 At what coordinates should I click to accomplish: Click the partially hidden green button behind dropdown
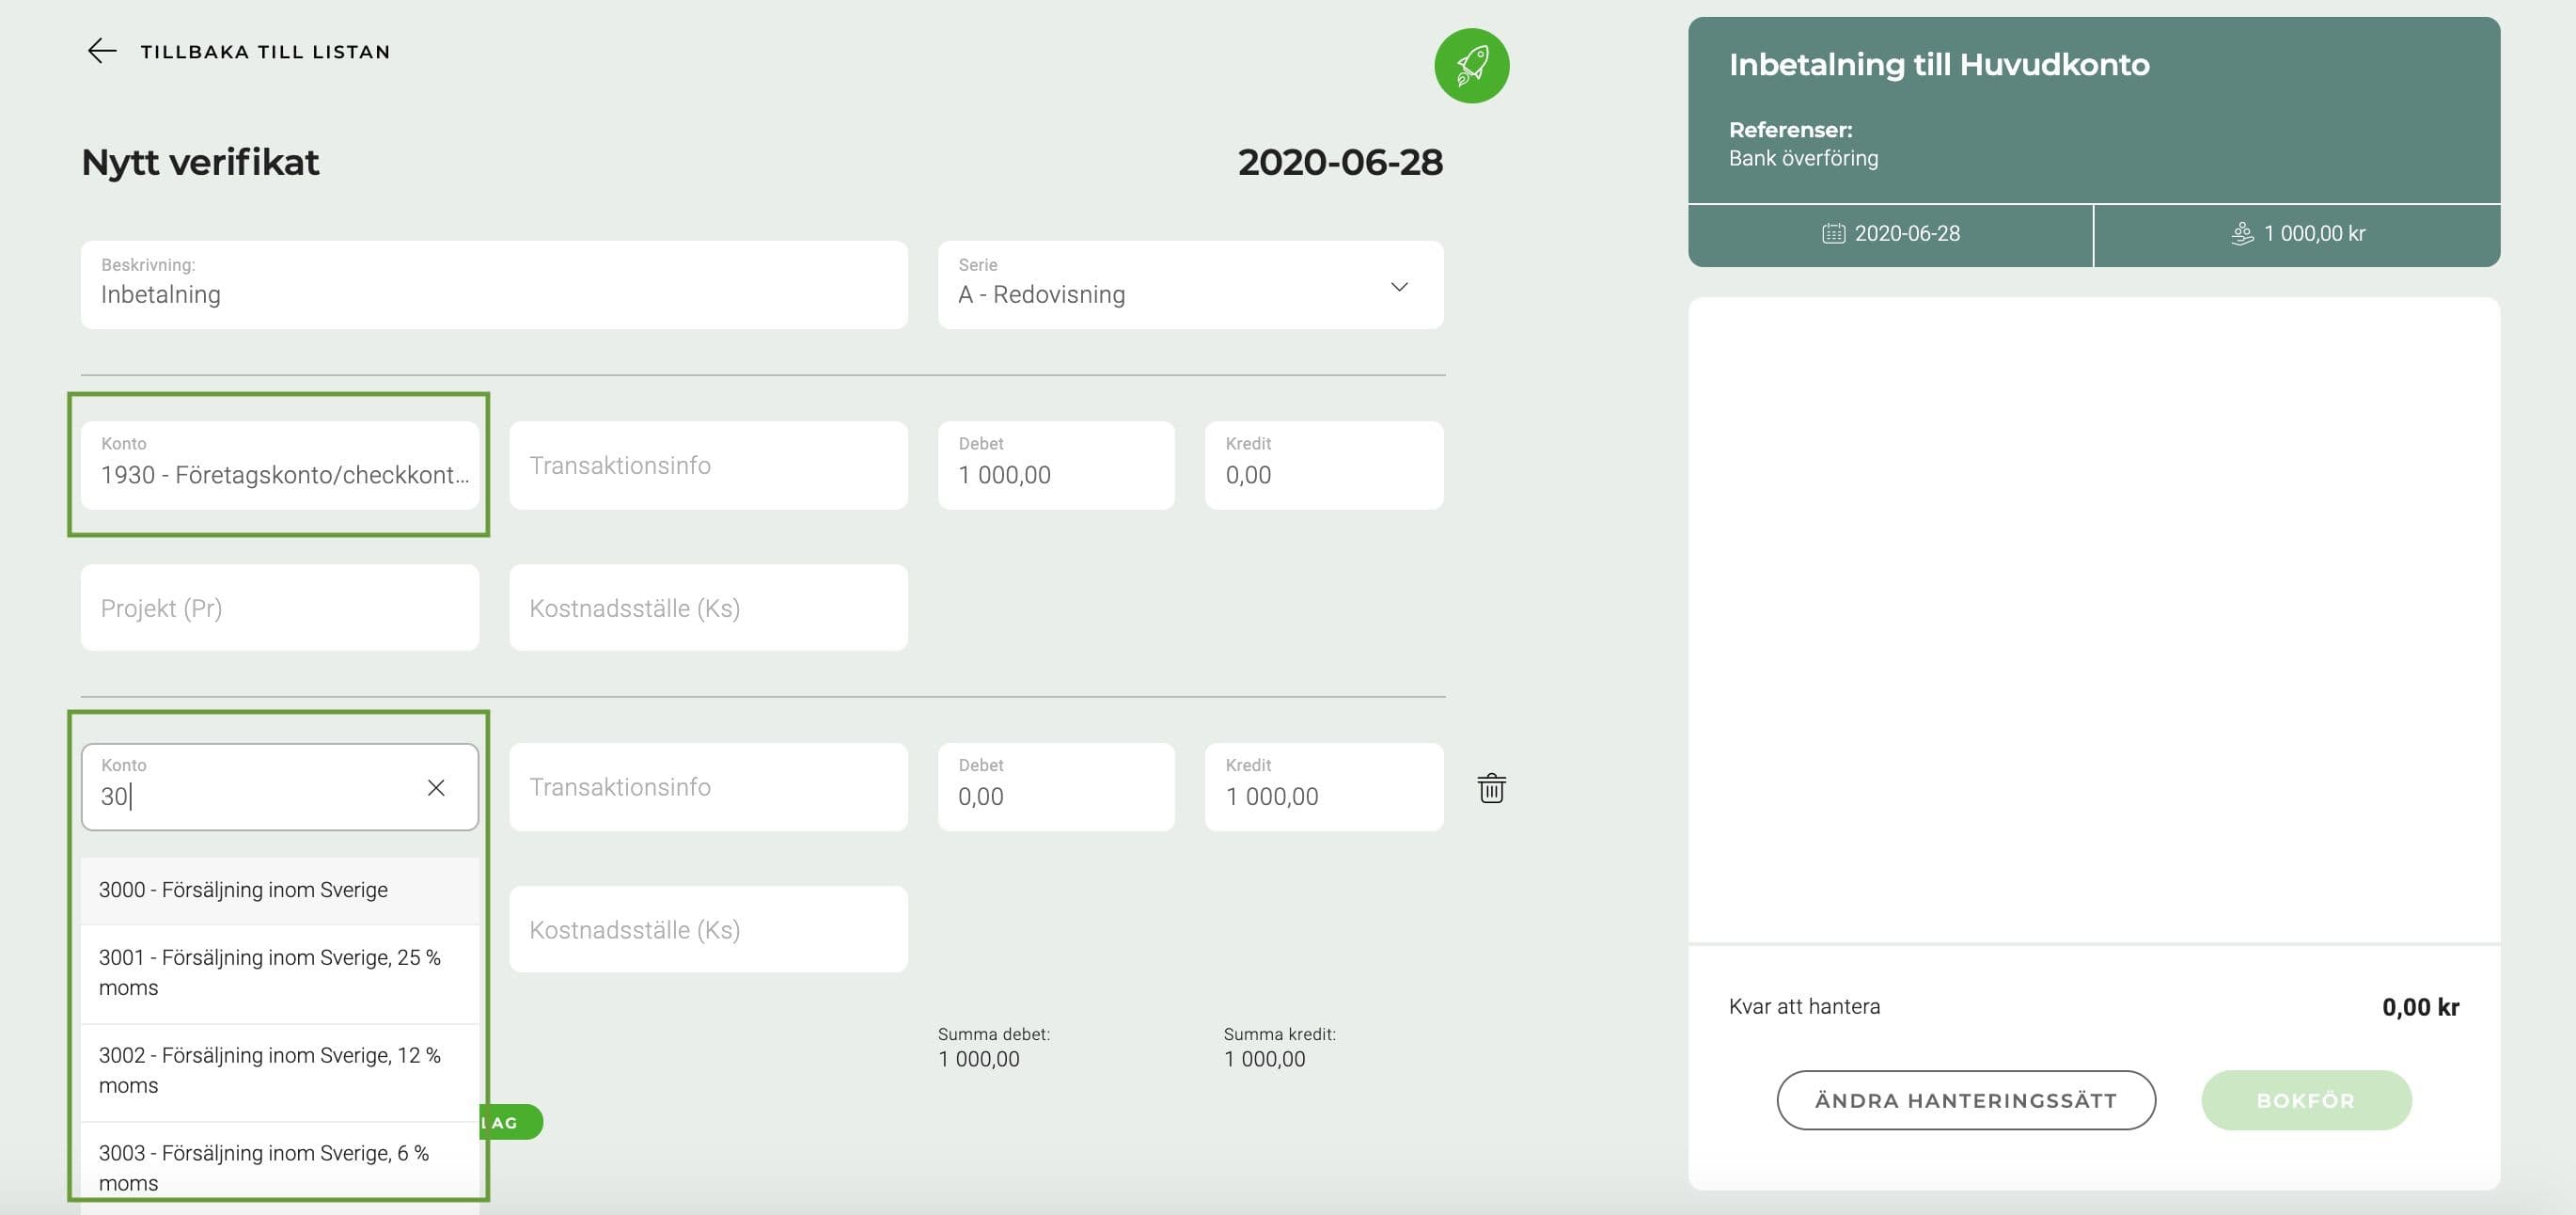click(x=513, y=1122)
